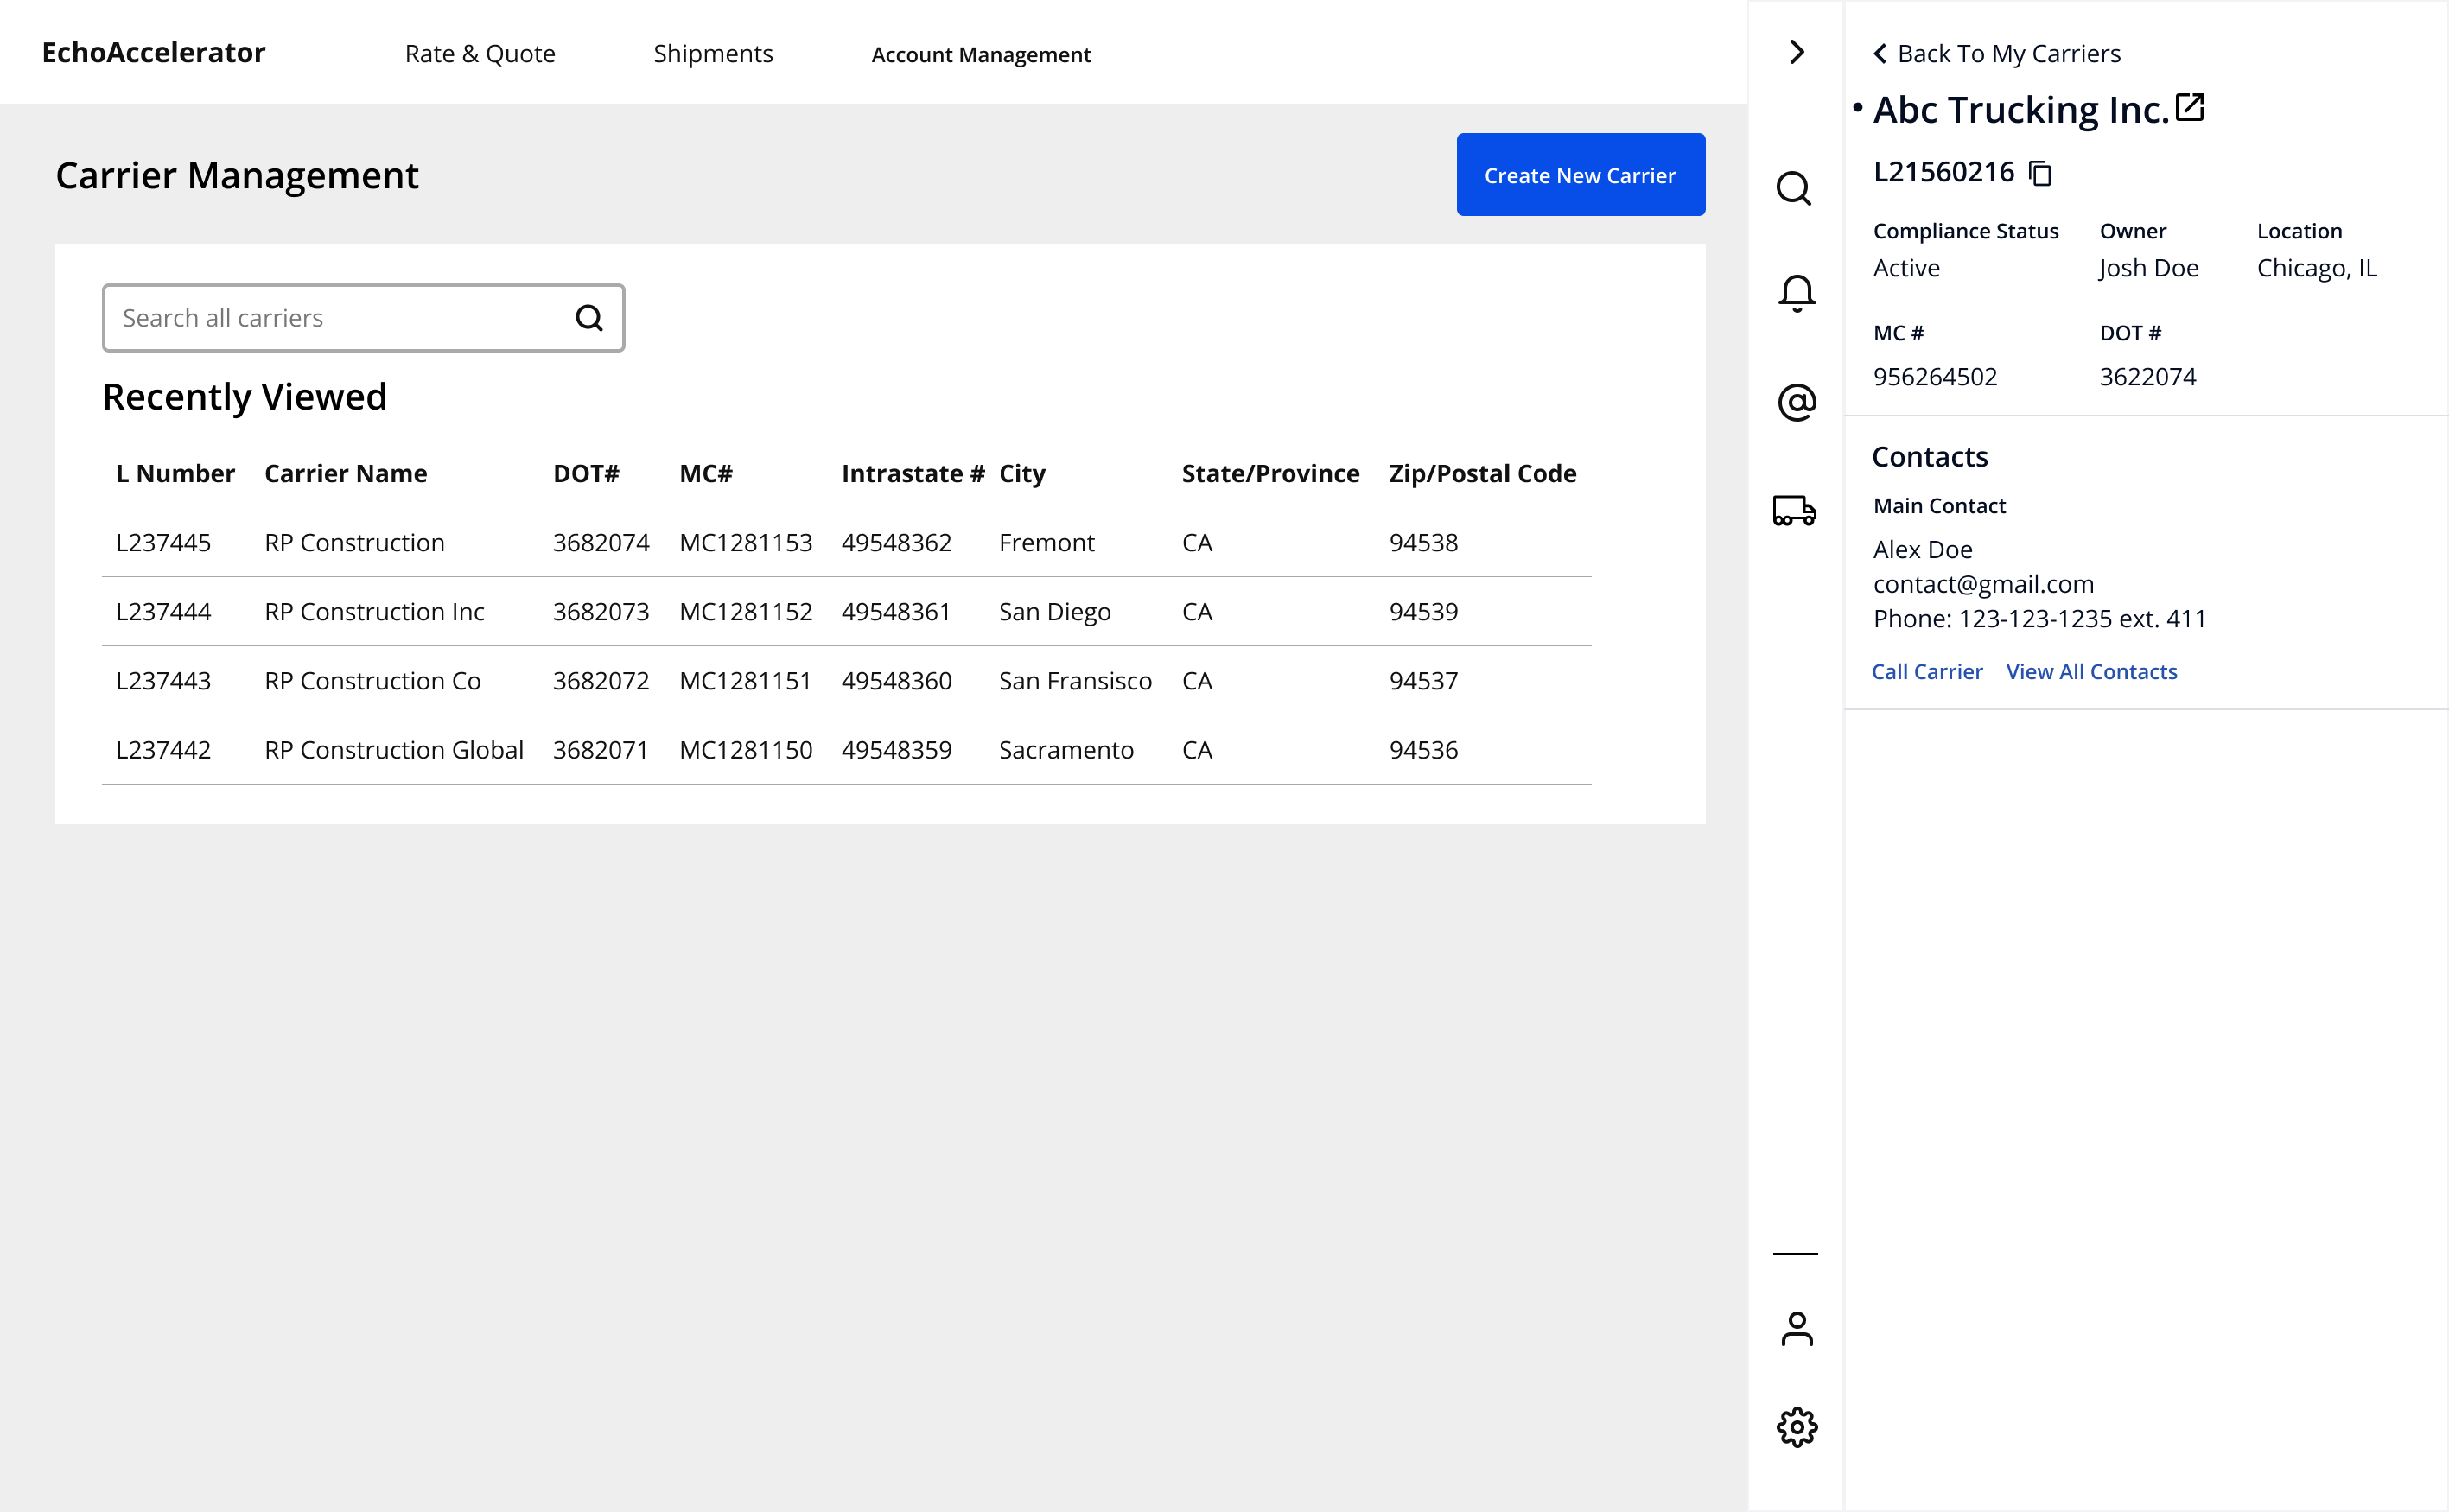Open the Rate & Quote menu
2449x1512 pixels.
tap(480, 53)
